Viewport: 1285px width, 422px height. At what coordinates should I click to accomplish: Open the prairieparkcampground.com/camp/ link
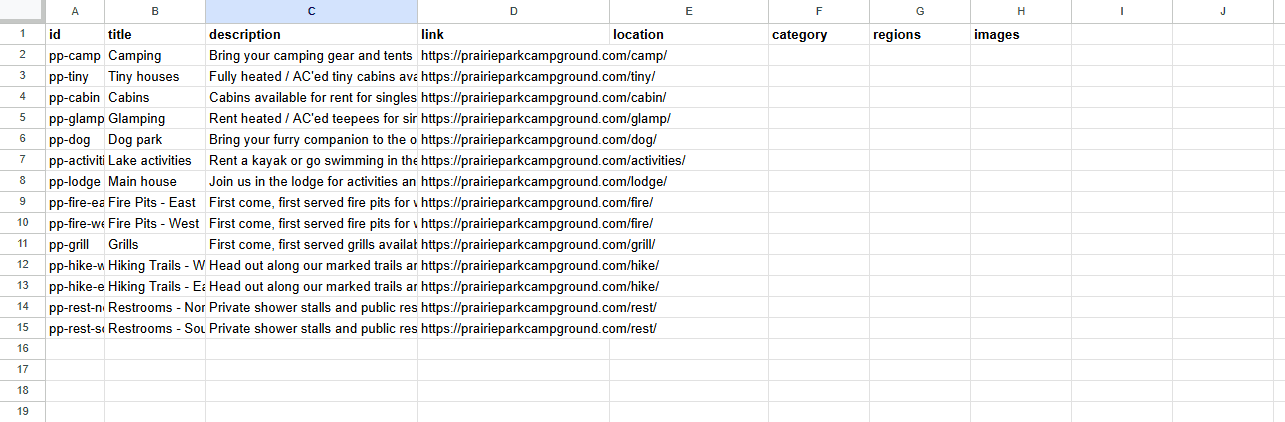tap(543, 56)
